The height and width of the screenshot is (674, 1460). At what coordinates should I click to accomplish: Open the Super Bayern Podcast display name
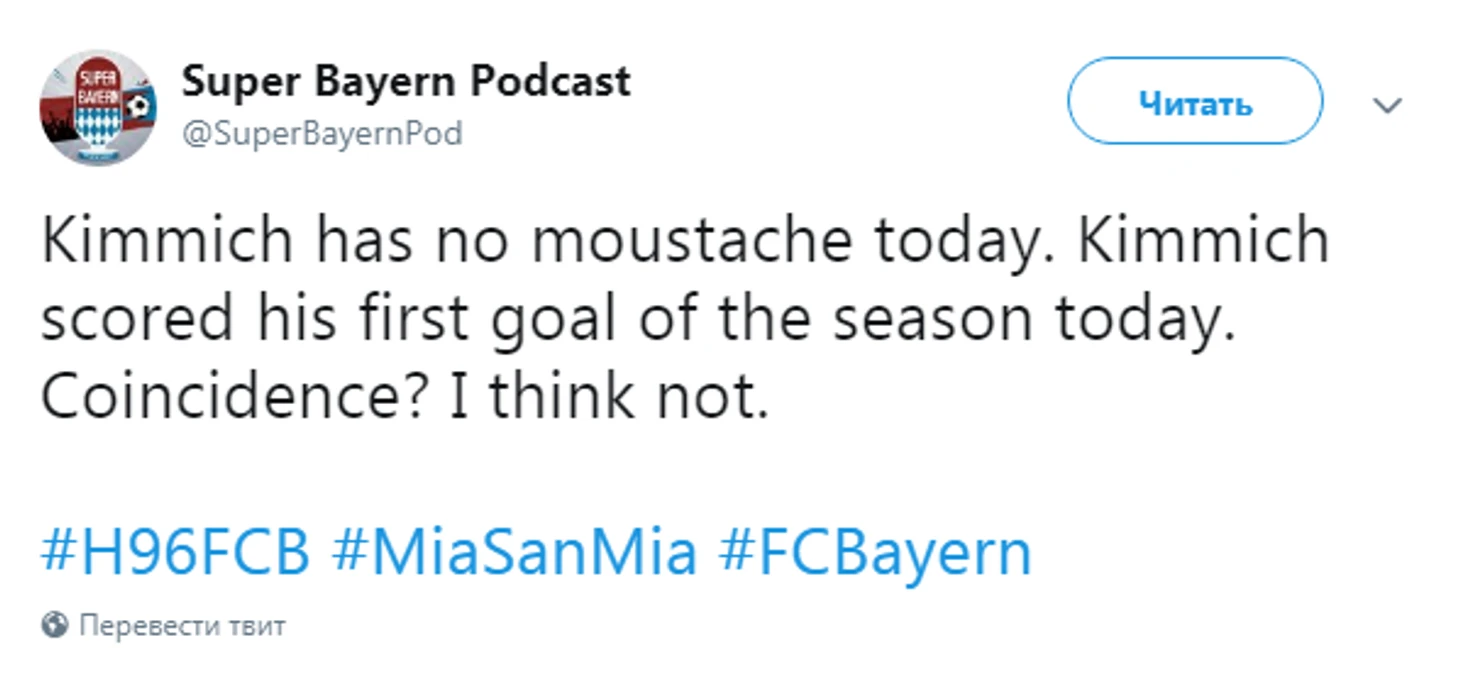pyautogui.click(x=406, y=81)
